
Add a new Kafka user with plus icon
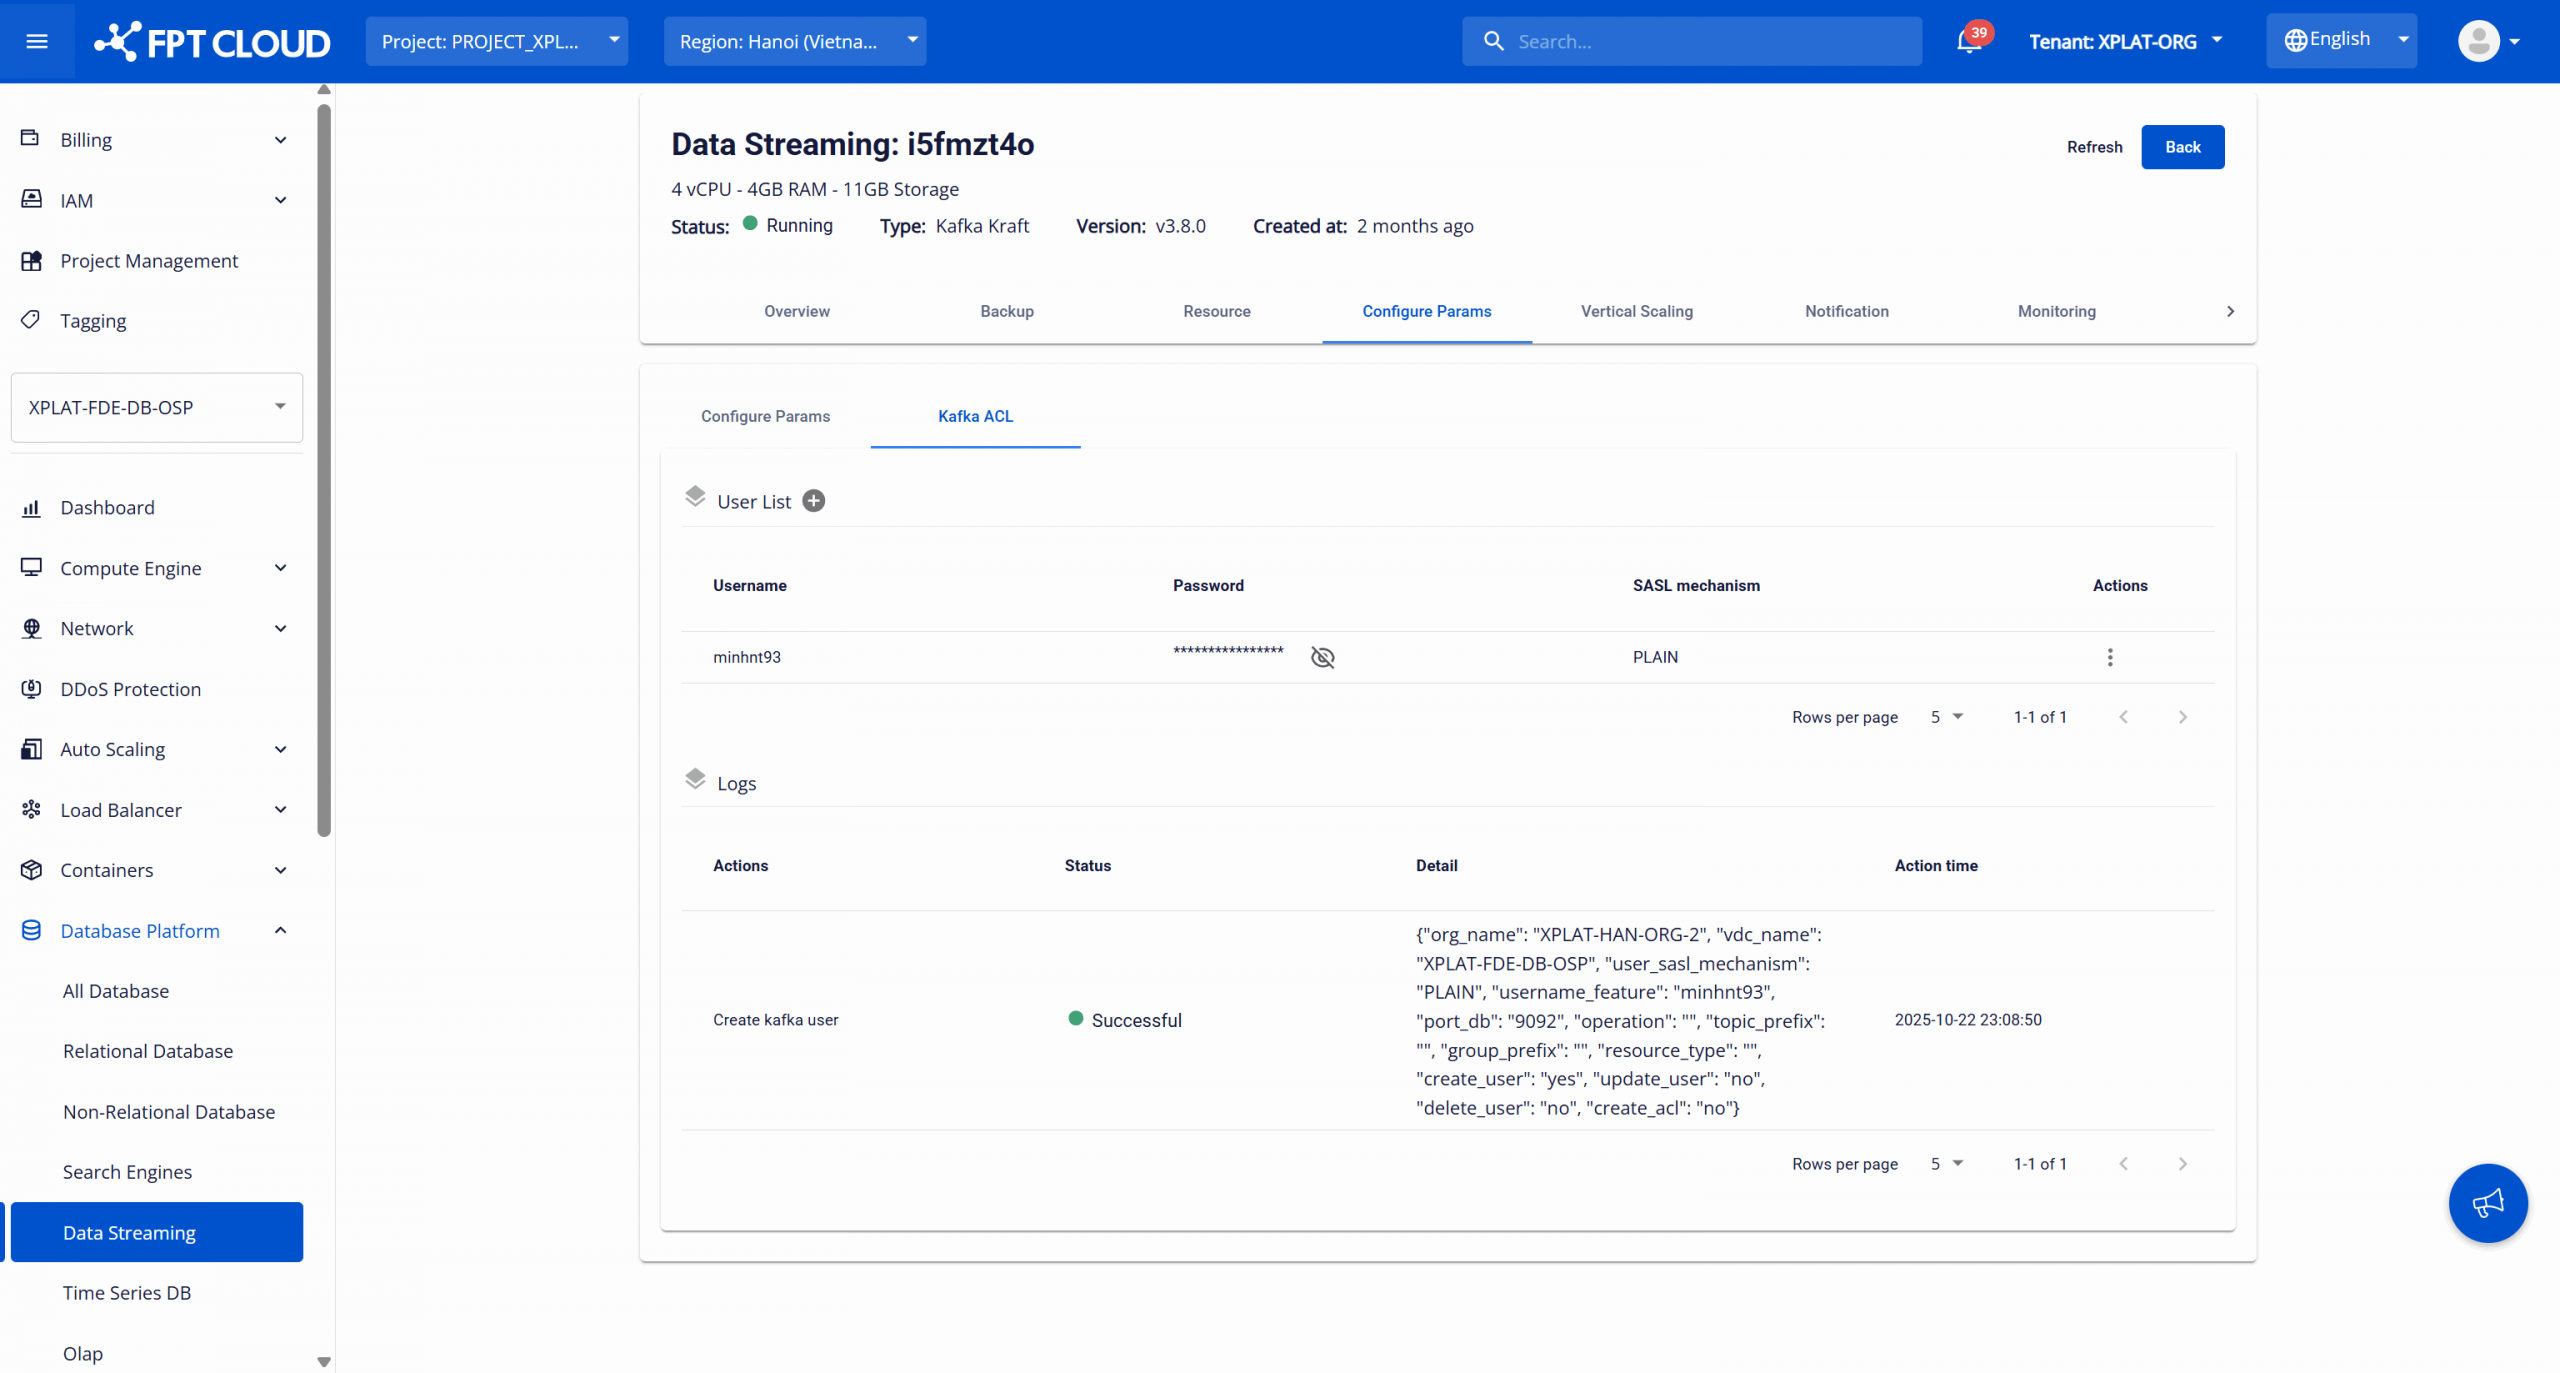point(814,501)
